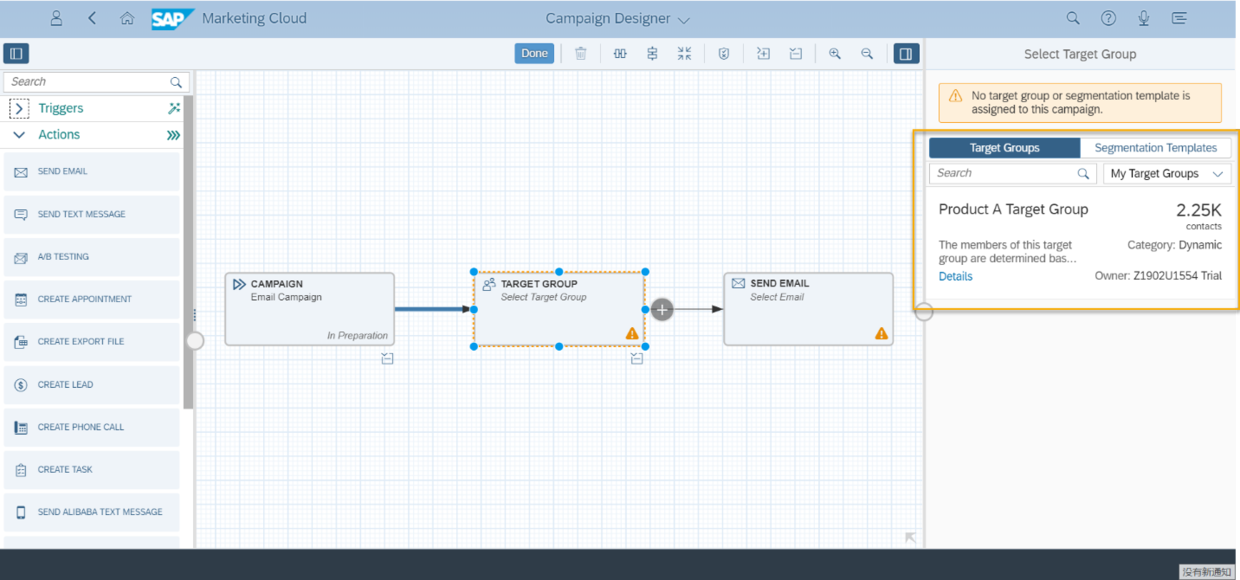The height and width of the screenshot is (580, 1240).
Task: Select the Send Email action
Action: pos(92,172)
